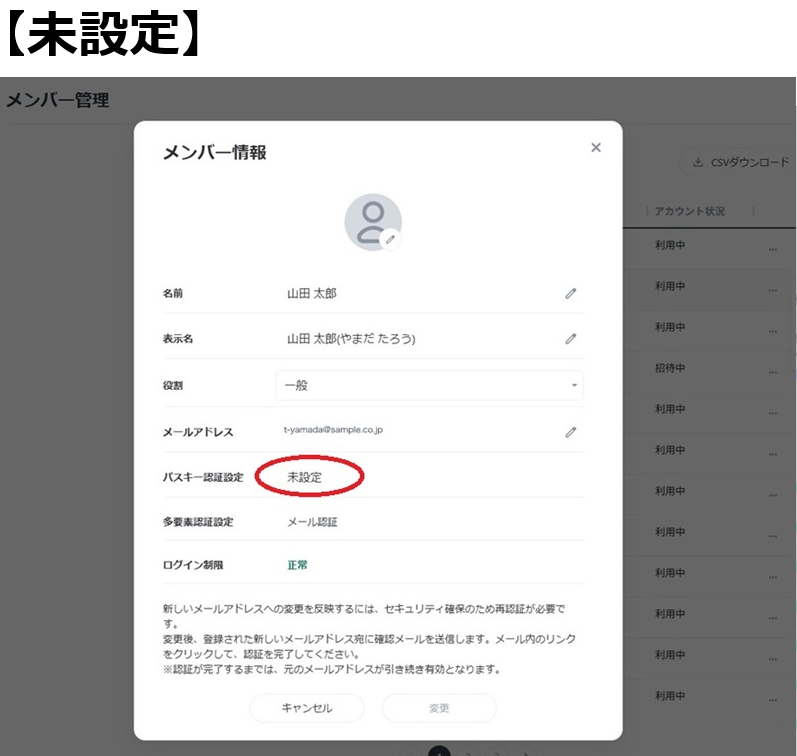This screenshot has height=756, width=797.
Task: Click the 正常 login restriction status
Action: [x=297, y=565]
